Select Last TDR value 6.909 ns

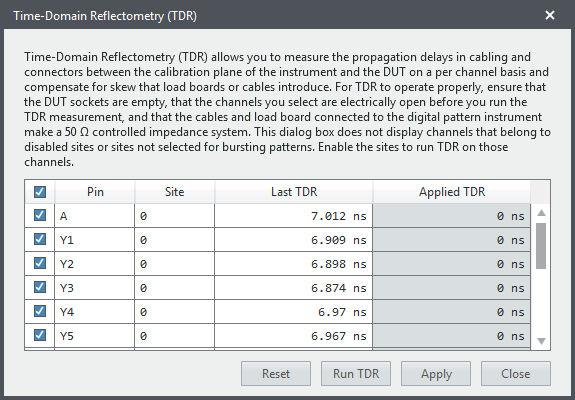293,240
